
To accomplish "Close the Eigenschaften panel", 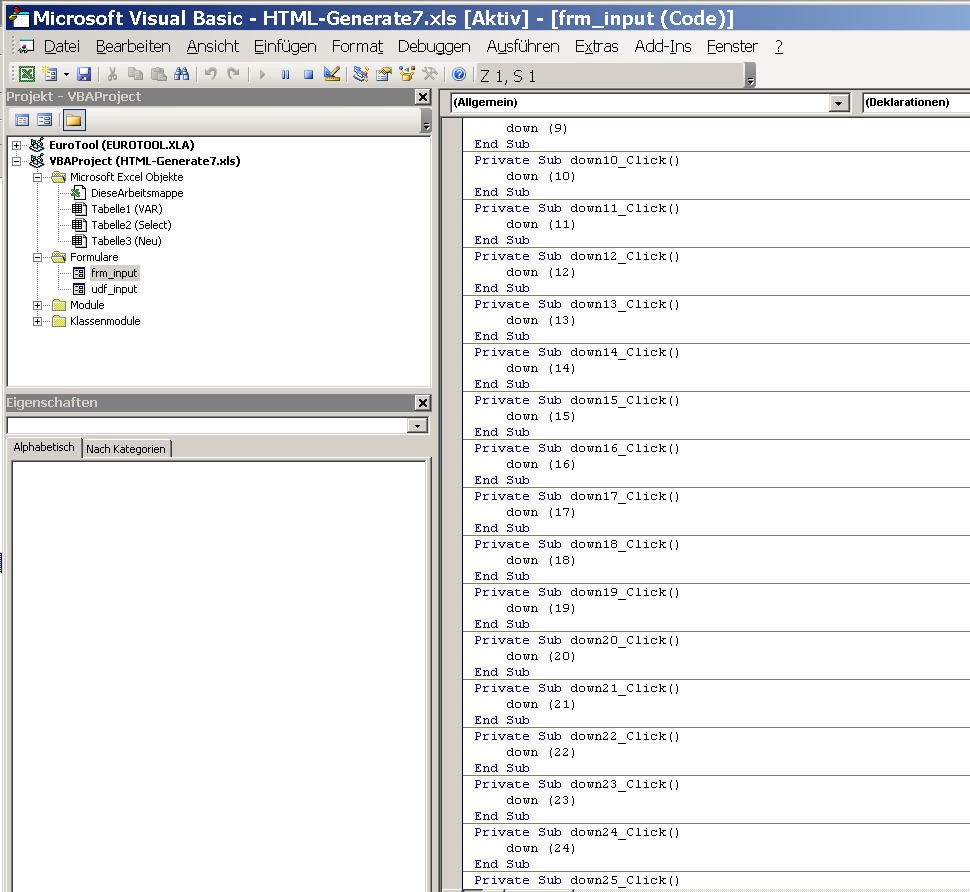I will pyautogui.click(x=423, y=403).
